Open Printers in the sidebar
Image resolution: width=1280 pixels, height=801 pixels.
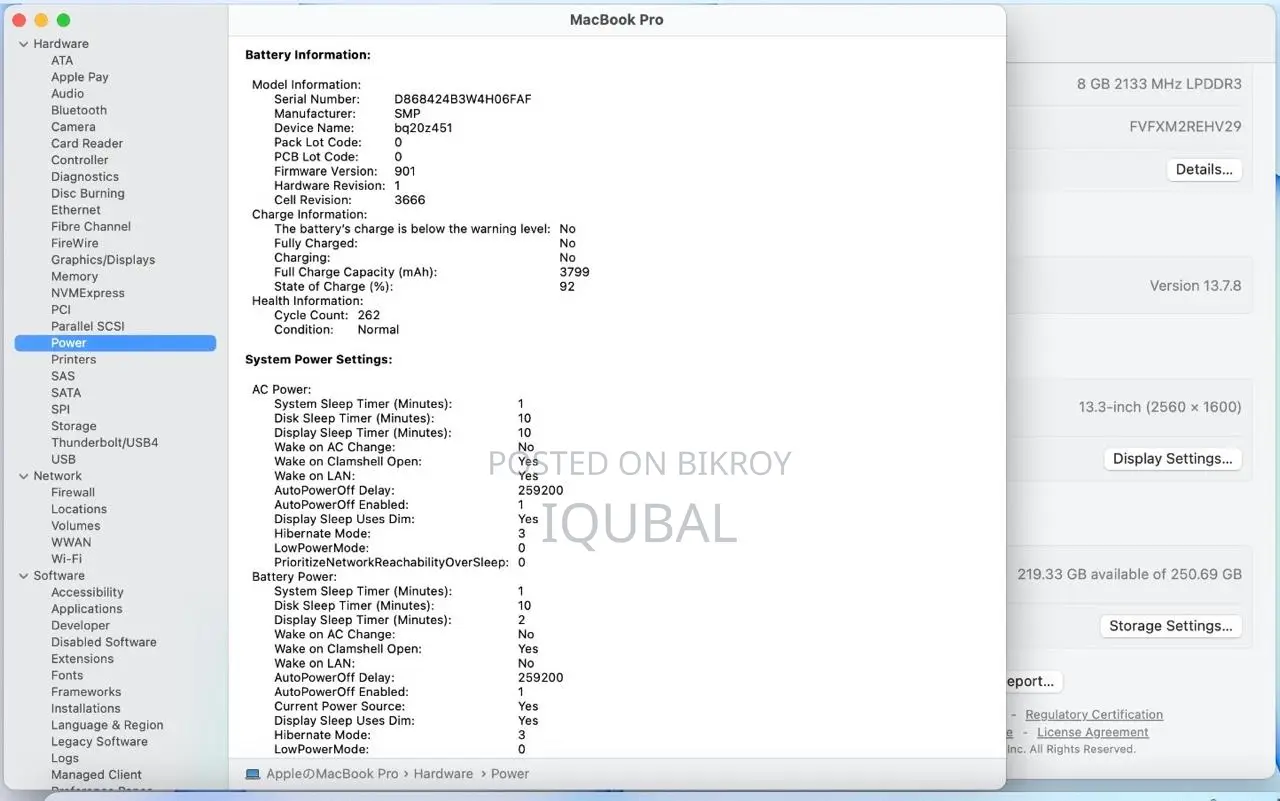coord(74,360)
